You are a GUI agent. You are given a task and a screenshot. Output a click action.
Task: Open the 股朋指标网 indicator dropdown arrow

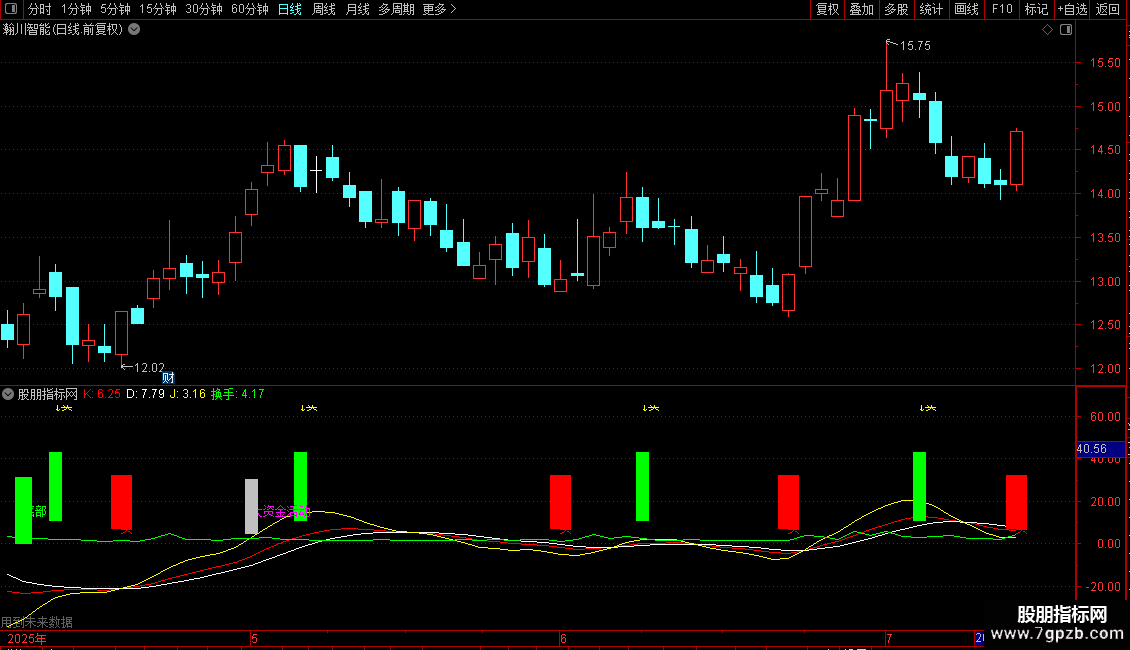pyautogui.click(x=8, y=394)
